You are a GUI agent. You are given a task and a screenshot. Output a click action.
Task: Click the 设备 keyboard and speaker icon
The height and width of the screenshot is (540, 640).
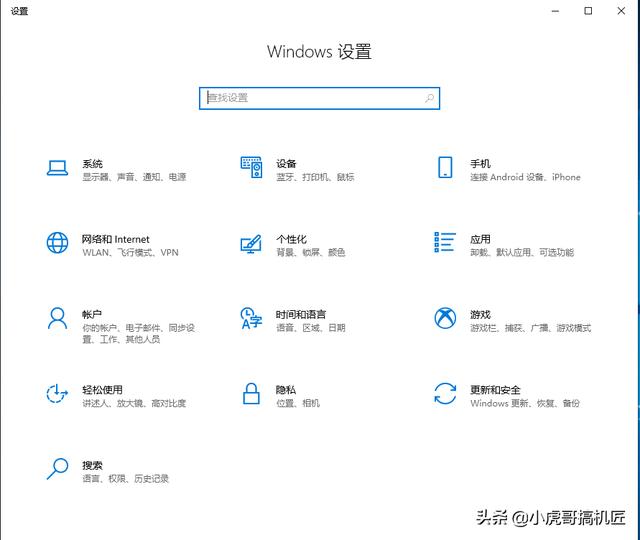pyautogui.click(x=251, y=167)
